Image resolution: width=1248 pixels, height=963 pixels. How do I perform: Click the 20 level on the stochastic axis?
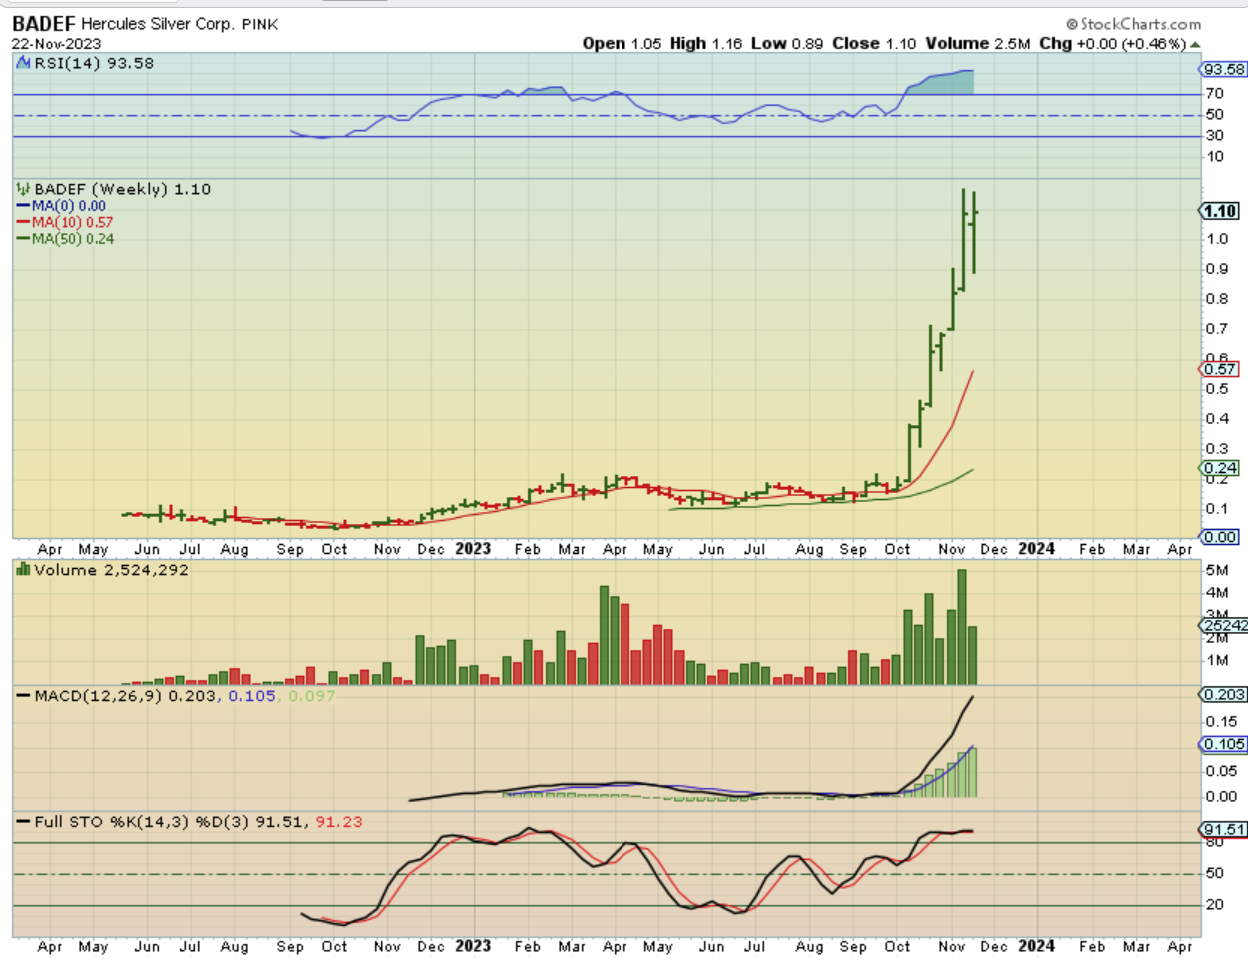(x=1215, y=905)
